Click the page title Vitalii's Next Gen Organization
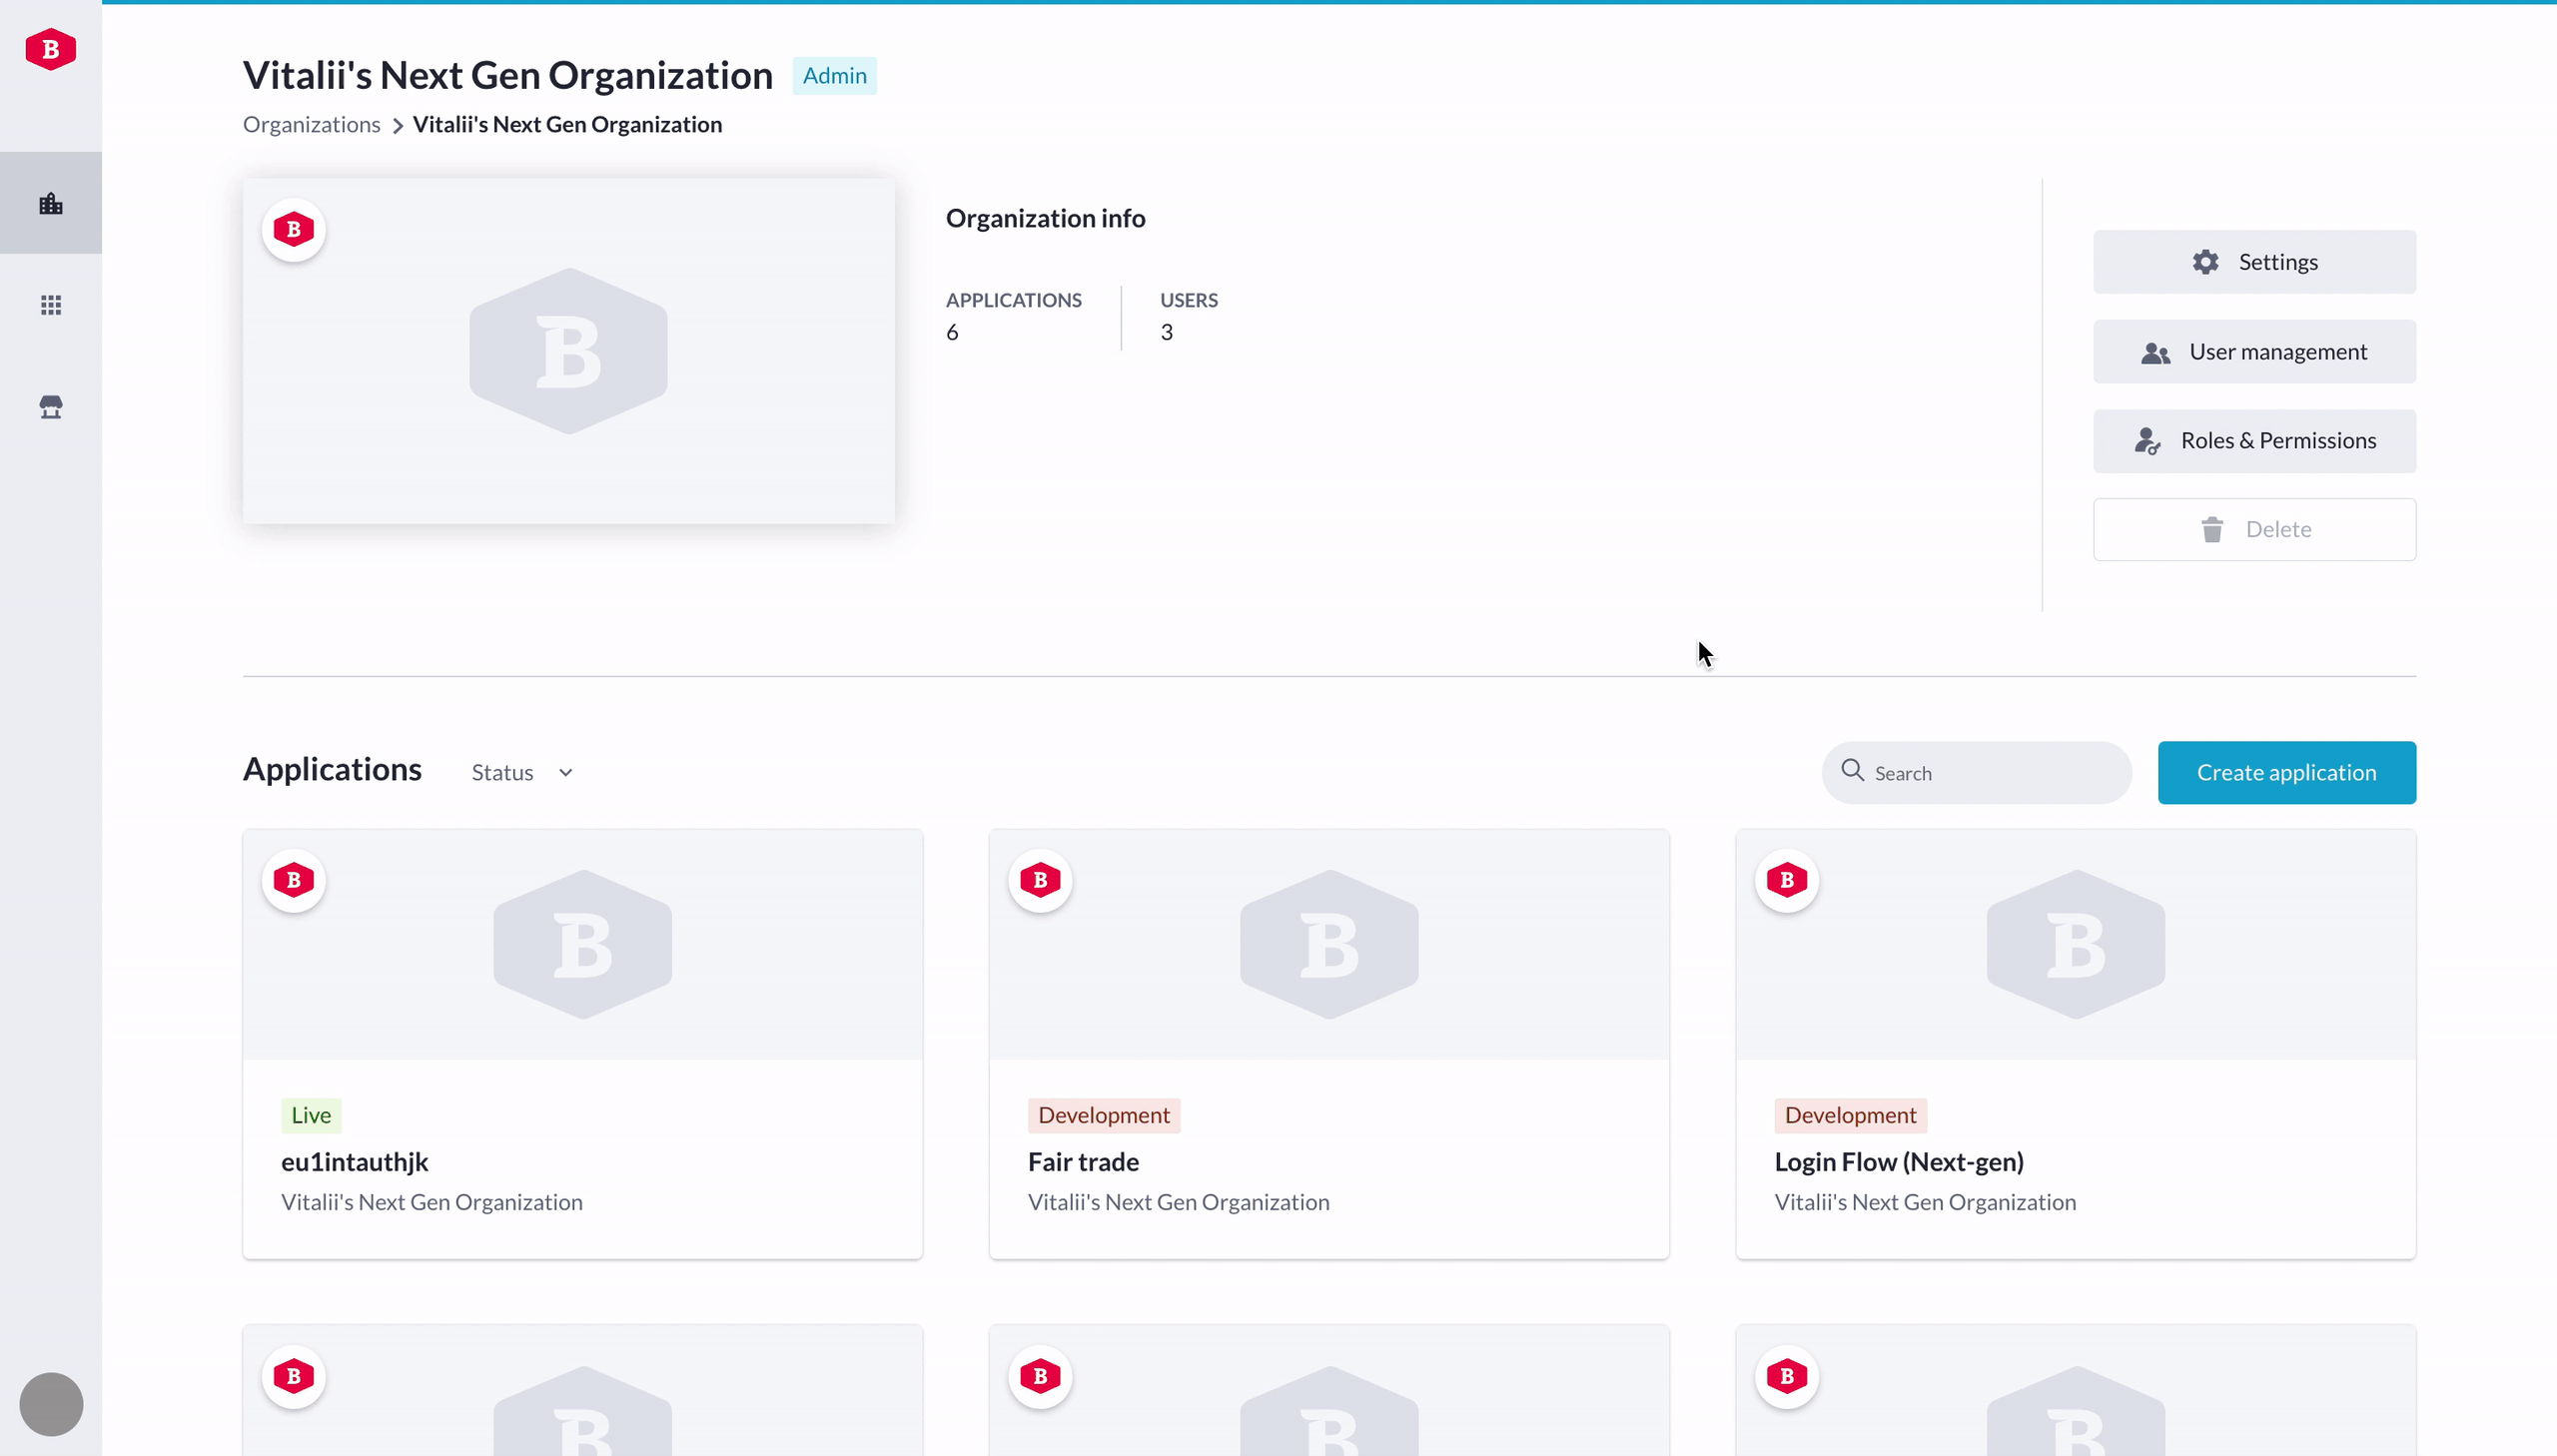 point(508,76)
